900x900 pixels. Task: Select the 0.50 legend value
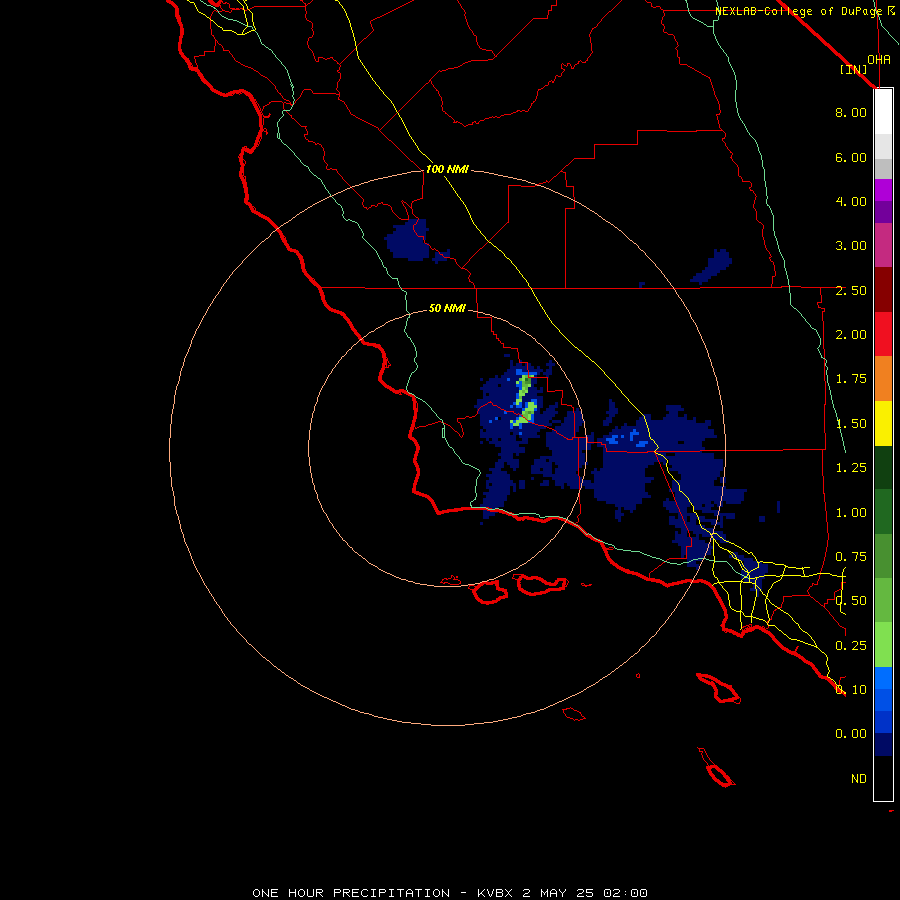851,601
